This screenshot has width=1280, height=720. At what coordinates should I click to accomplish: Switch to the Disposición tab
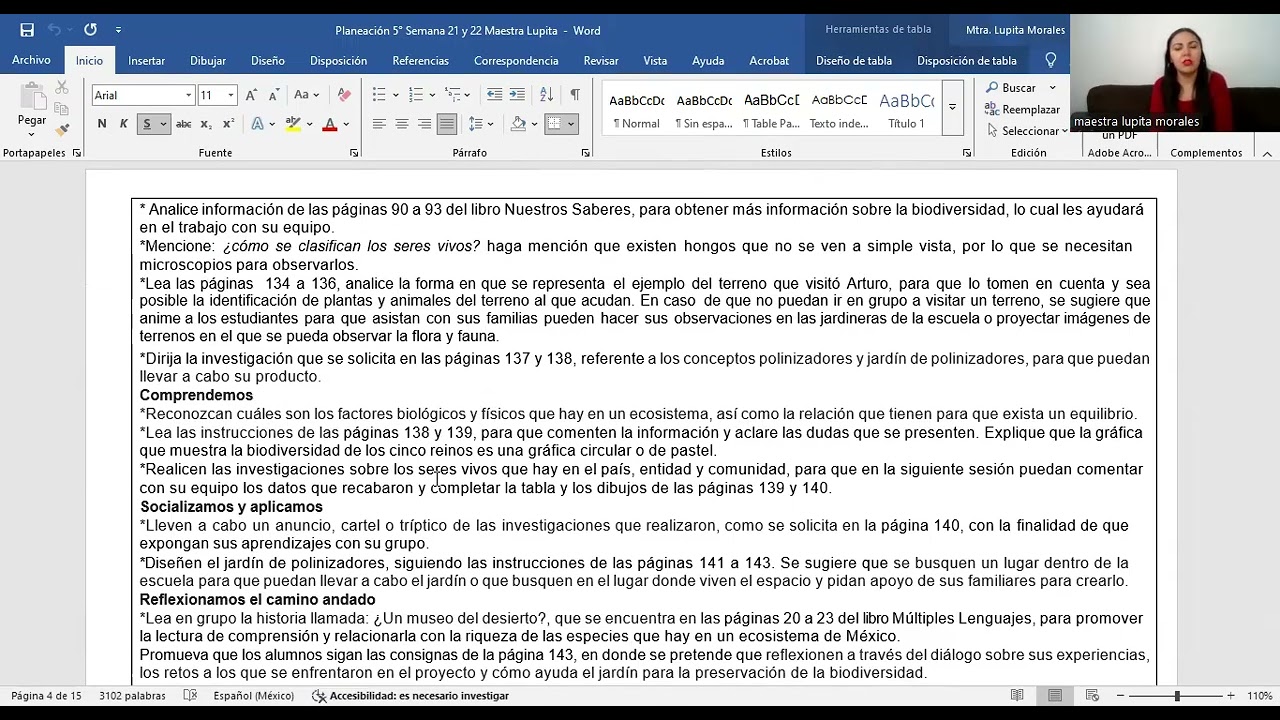tap(338, 60)
